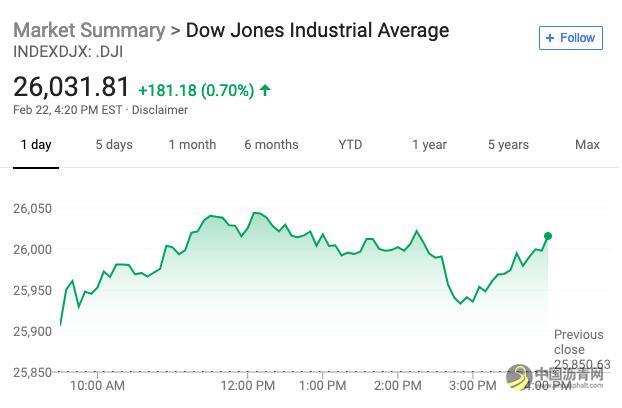
Task: Click the 26,031.81 index value
Action: point(72,88)
